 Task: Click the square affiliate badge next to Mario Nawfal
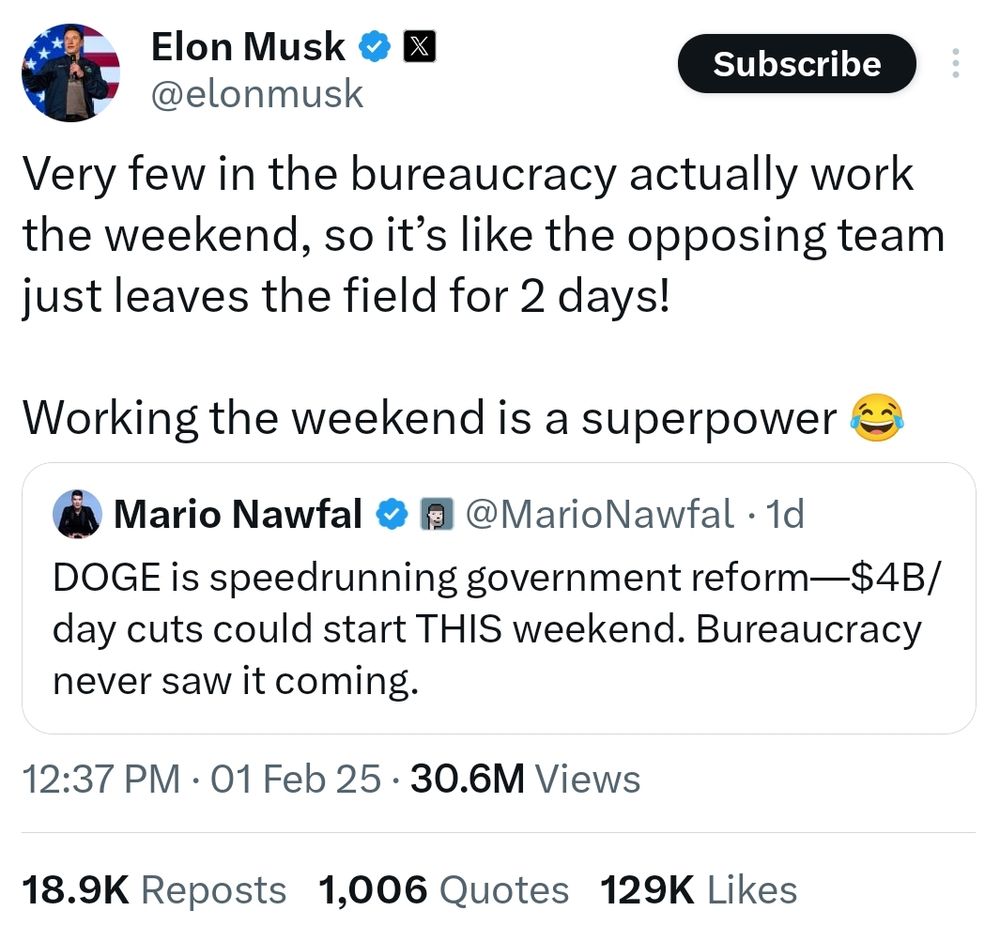click(437, 515)
